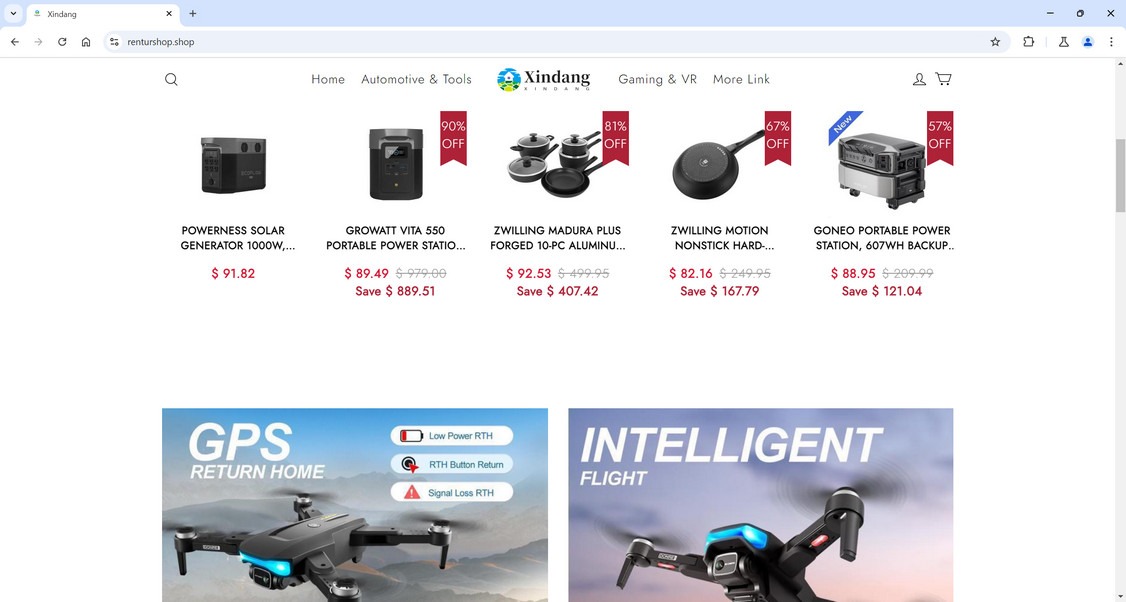
Task: Open the Gaming & VR menu
Action: click(657, 79)
